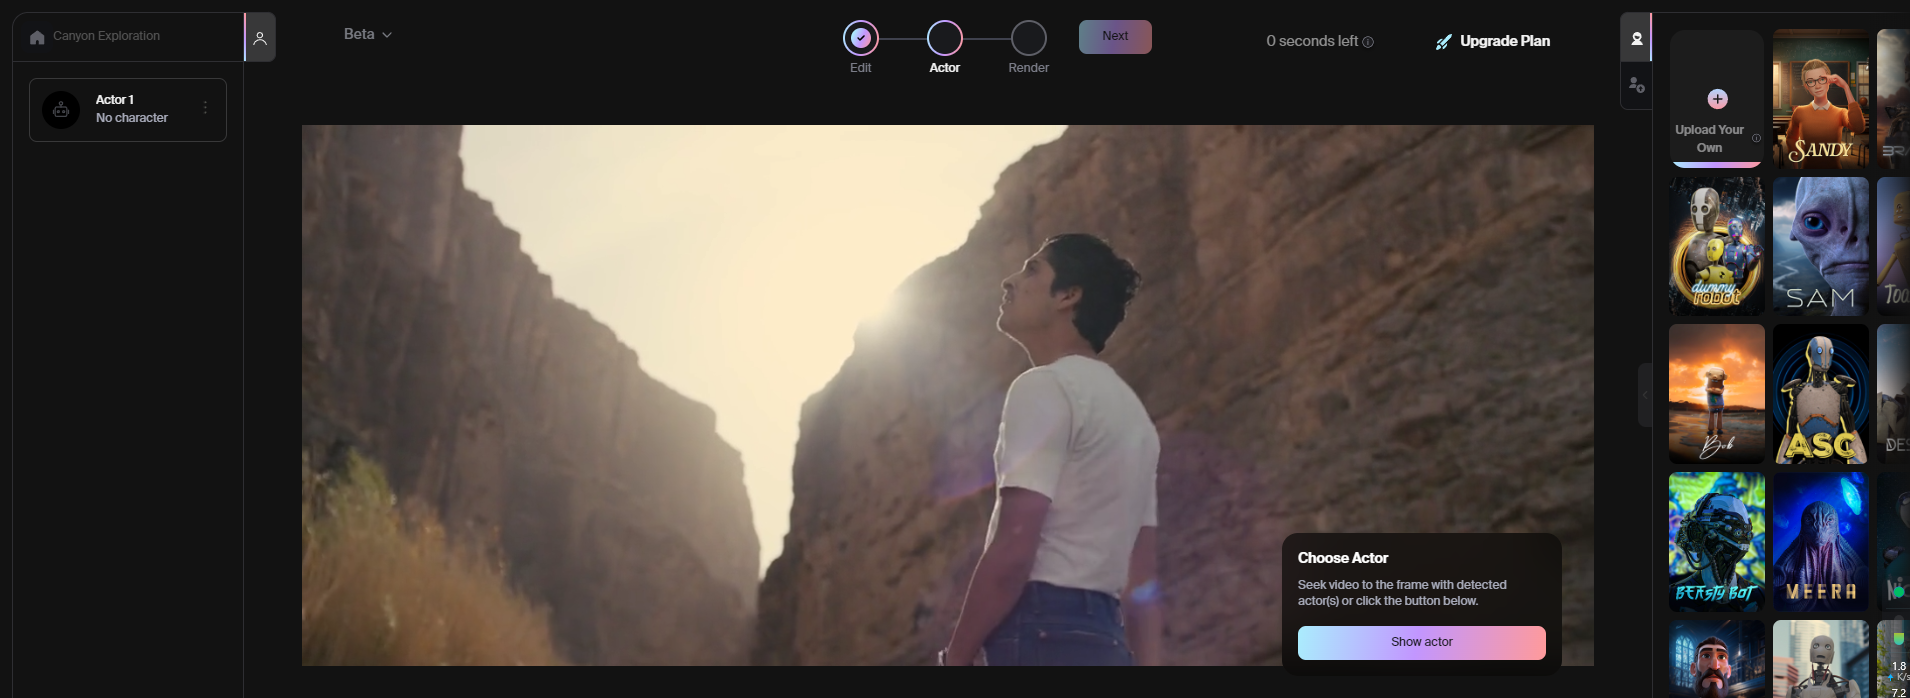Select the Actor 1 No character card
This screenshot has height=698, width=1910.
click(x=128, y=110)
